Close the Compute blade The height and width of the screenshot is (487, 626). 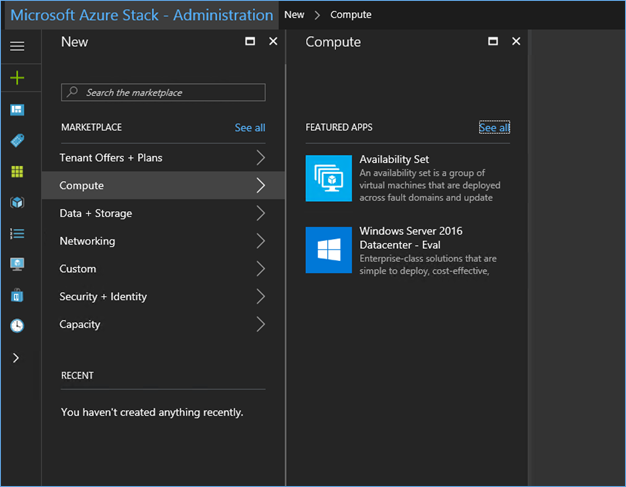tap(516, 41)
